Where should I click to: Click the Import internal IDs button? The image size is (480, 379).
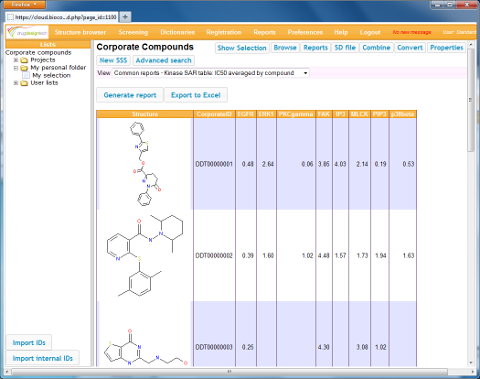click(43, 358)
